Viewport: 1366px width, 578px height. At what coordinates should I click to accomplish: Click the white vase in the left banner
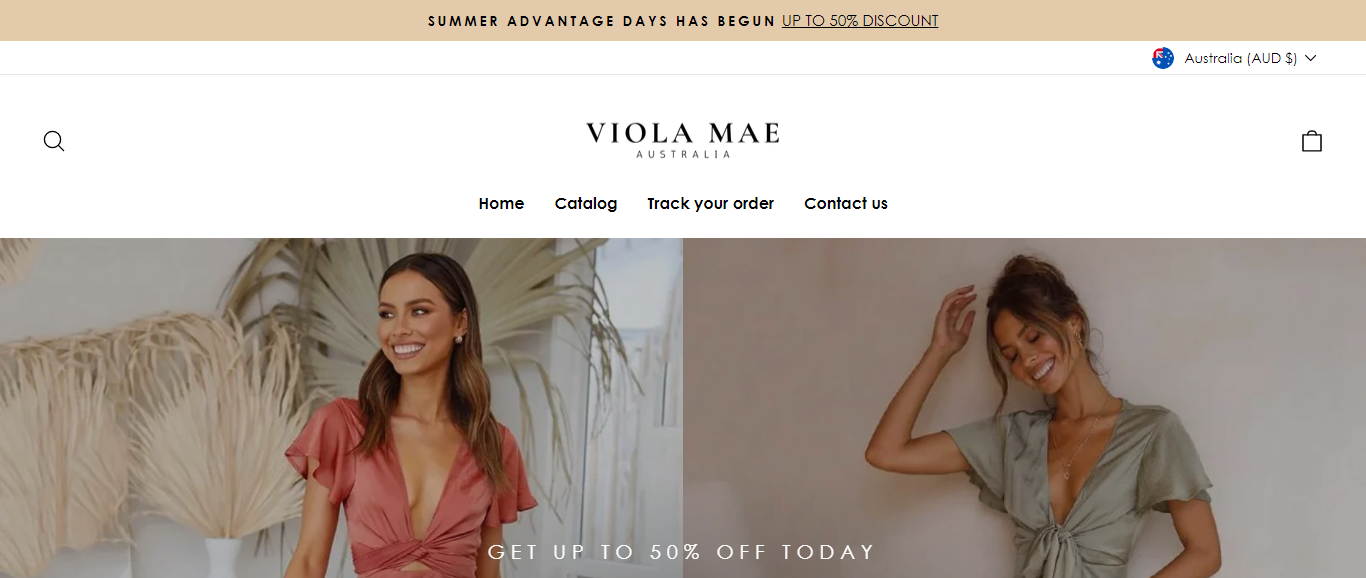point(222,558)
